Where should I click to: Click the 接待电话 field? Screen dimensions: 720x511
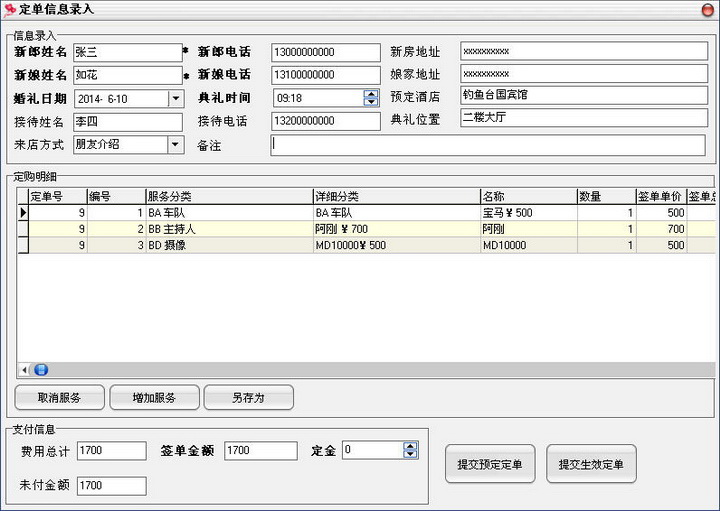point(326,122)
